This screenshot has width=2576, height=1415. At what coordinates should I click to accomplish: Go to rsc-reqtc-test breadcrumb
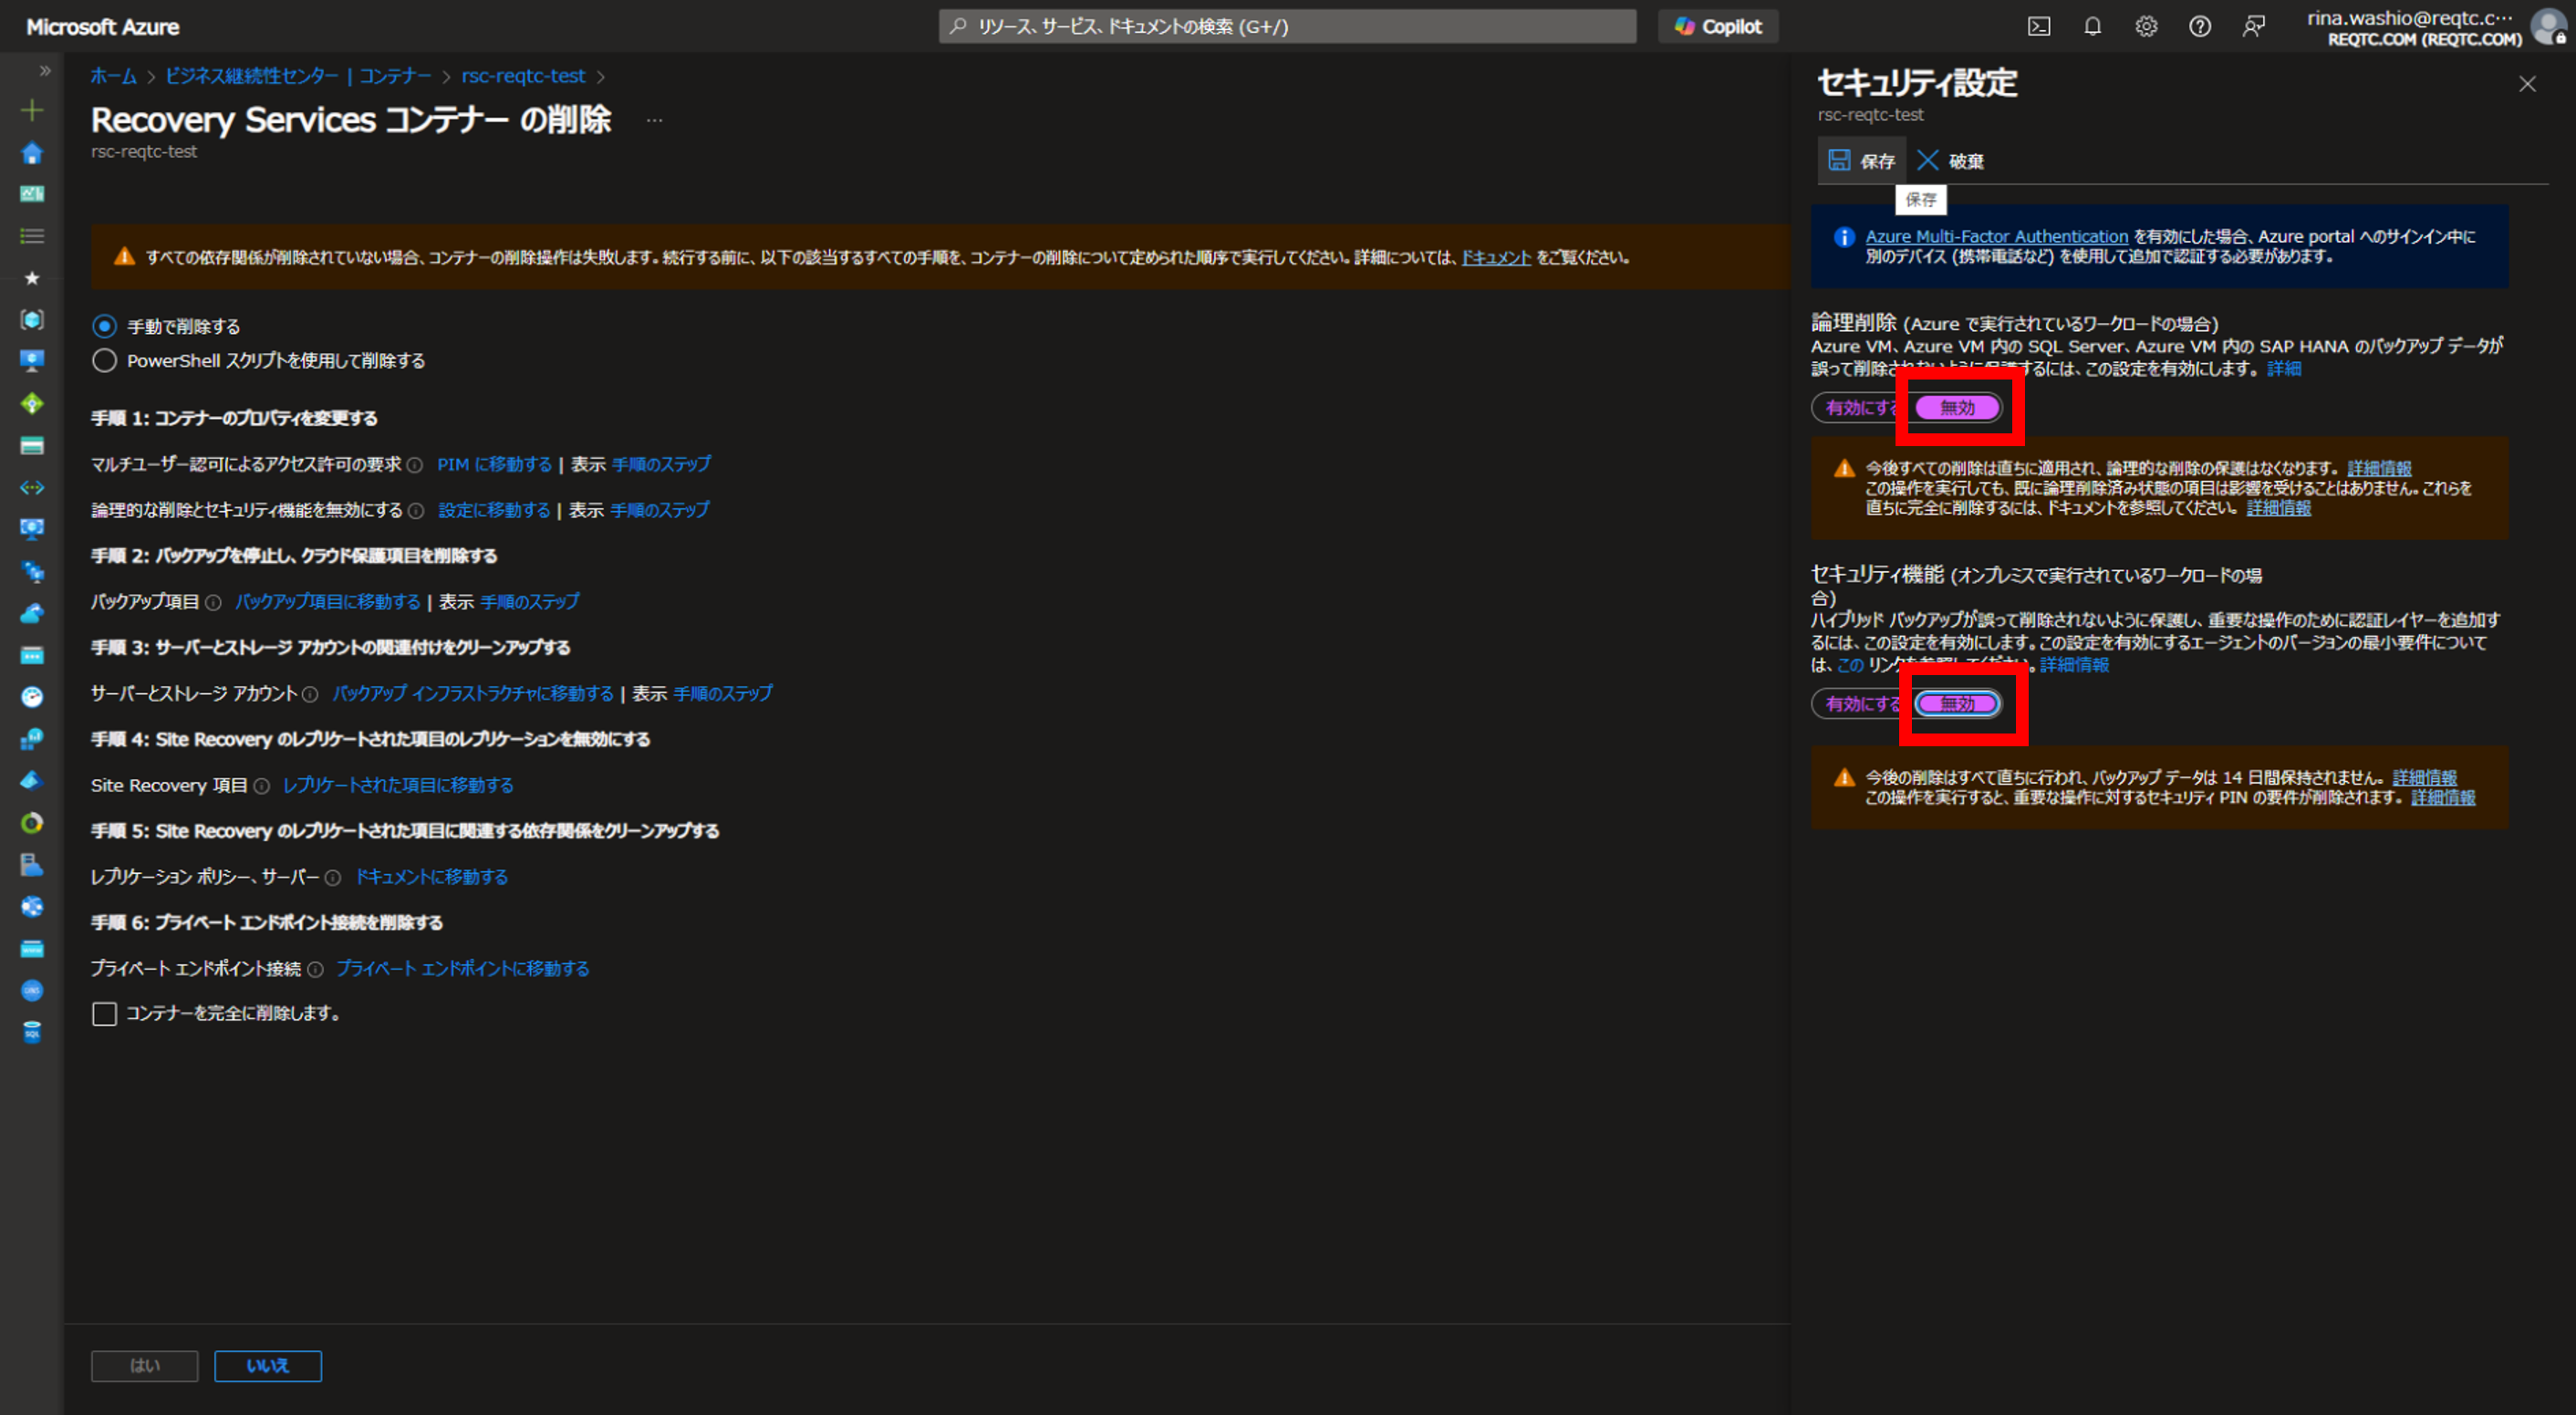[x=523, y=76]
